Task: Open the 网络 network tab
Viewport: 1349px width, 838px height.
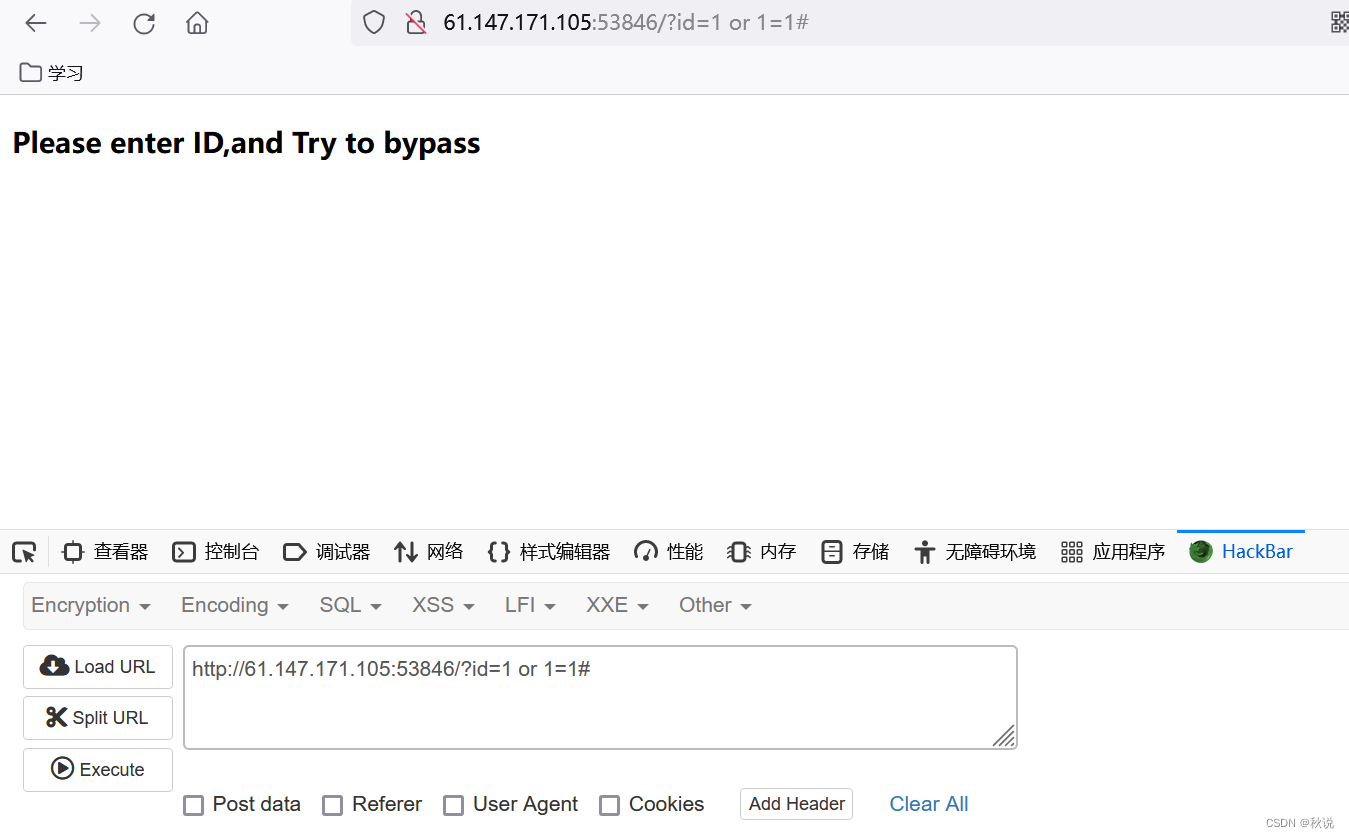Action: click(429, 551)
